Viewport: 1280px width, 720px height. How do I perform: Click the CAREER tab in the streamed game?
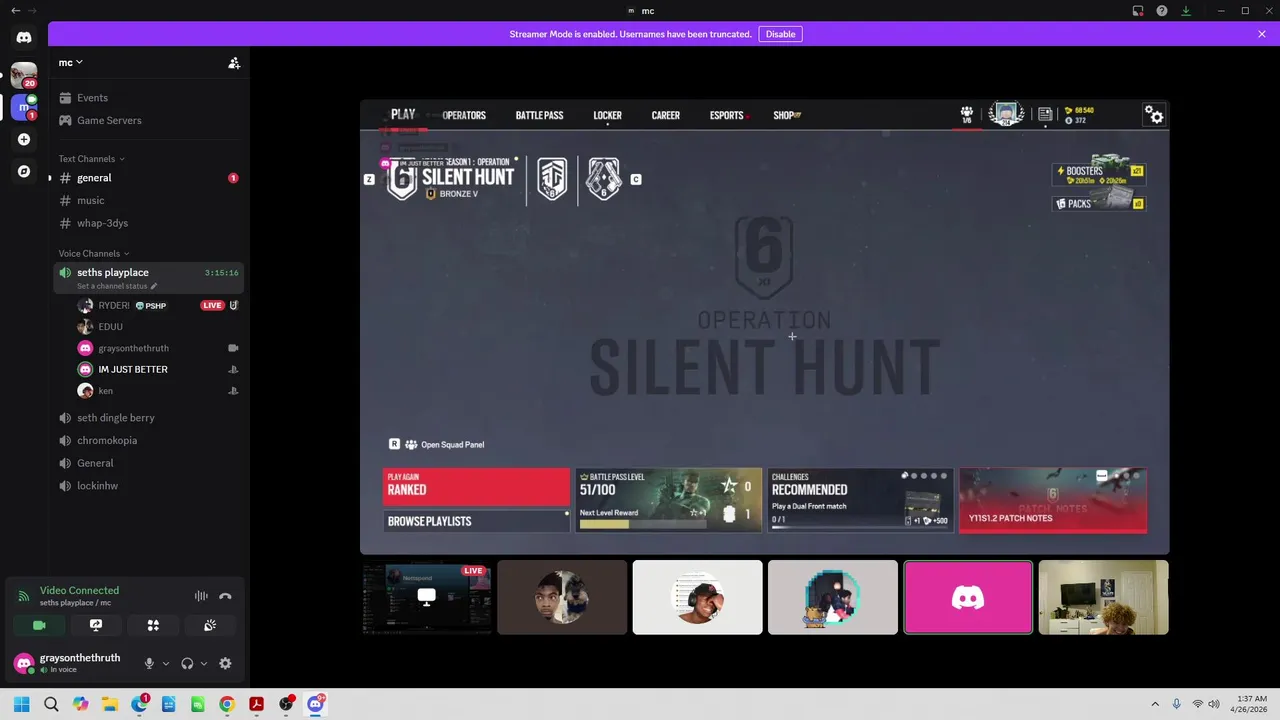pos(665,115)
